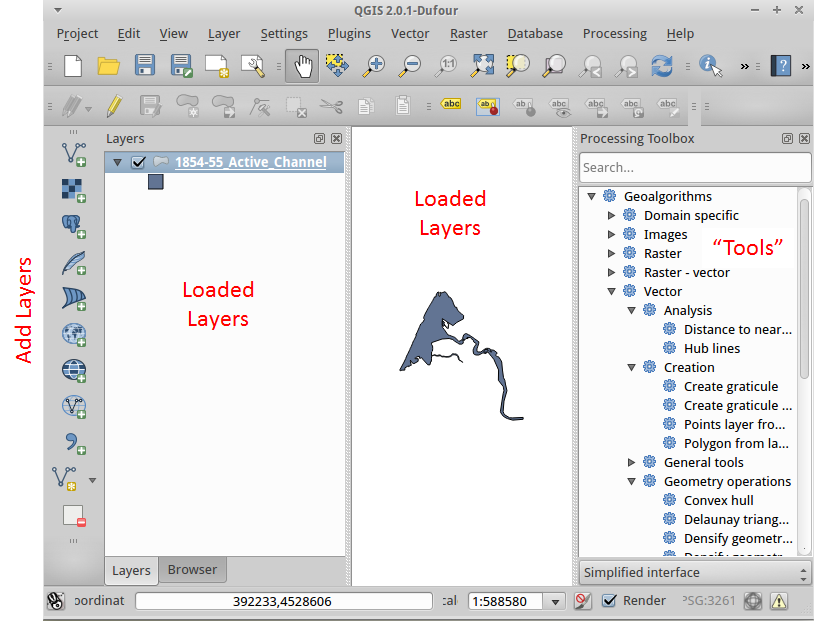Click the layer's blue fill symbol swatch
This screenshot has height=621, width=814.
156,181
